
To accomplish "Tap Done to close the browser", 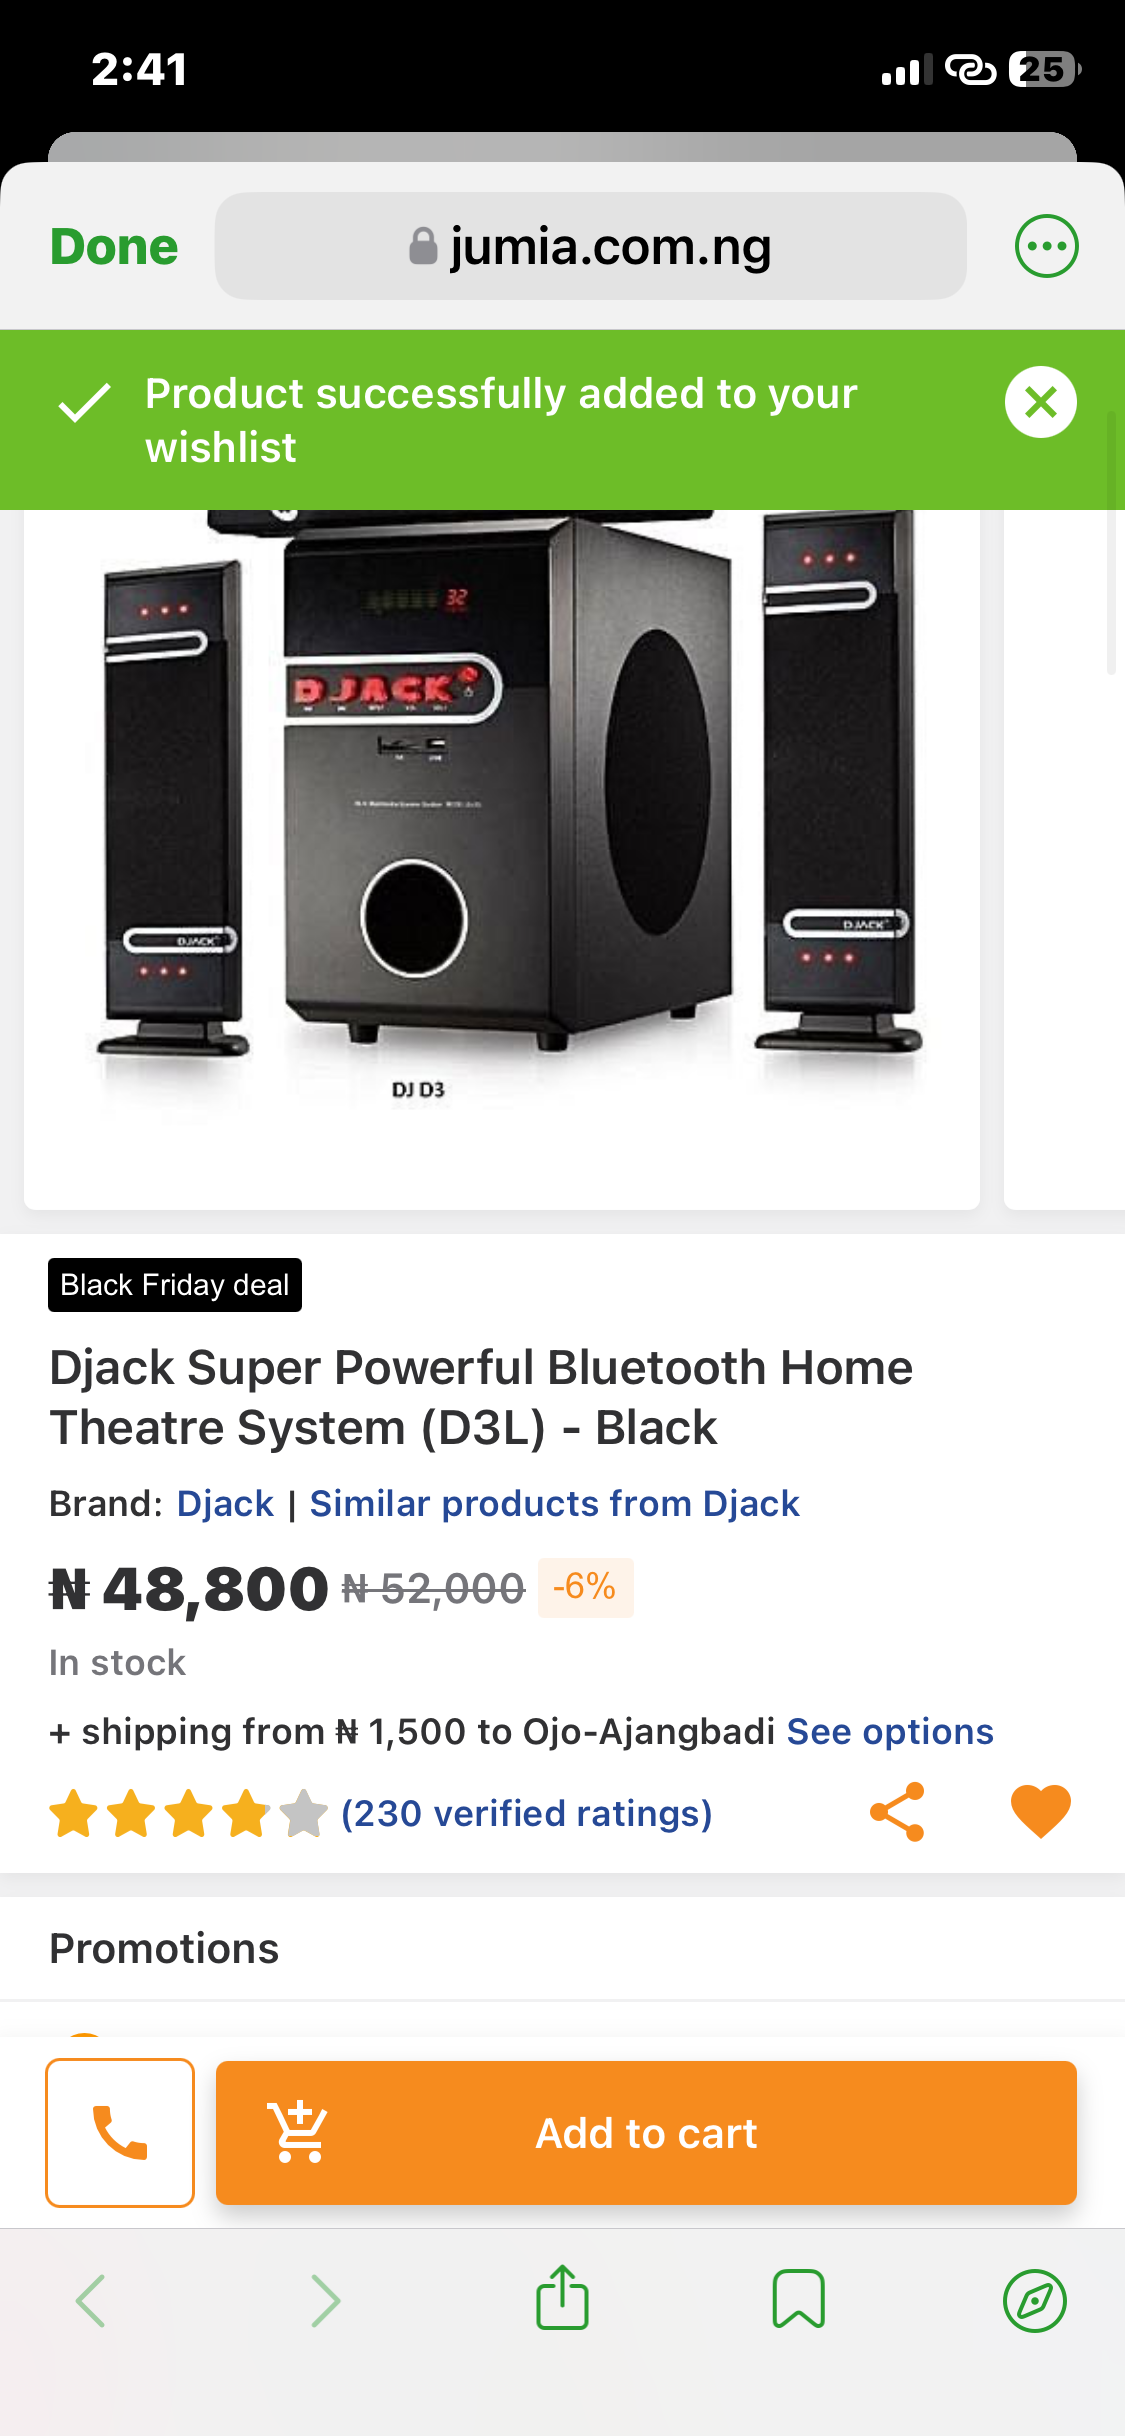I will coord(114,247).
